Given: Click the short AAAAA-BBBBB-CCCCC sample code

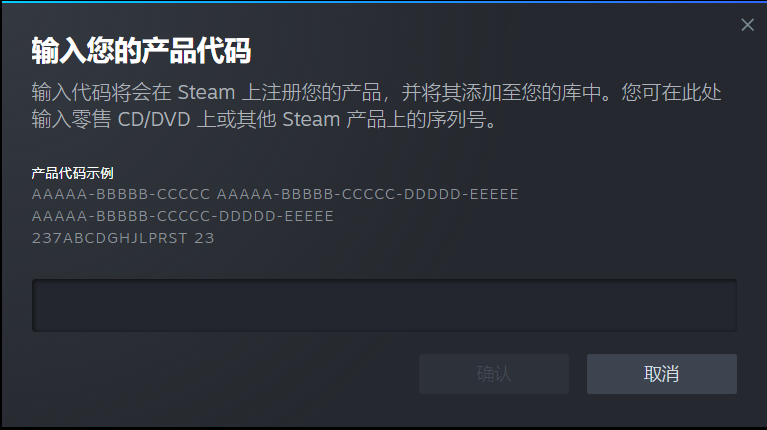Looking at the screenshot, I should click(121, 194).
